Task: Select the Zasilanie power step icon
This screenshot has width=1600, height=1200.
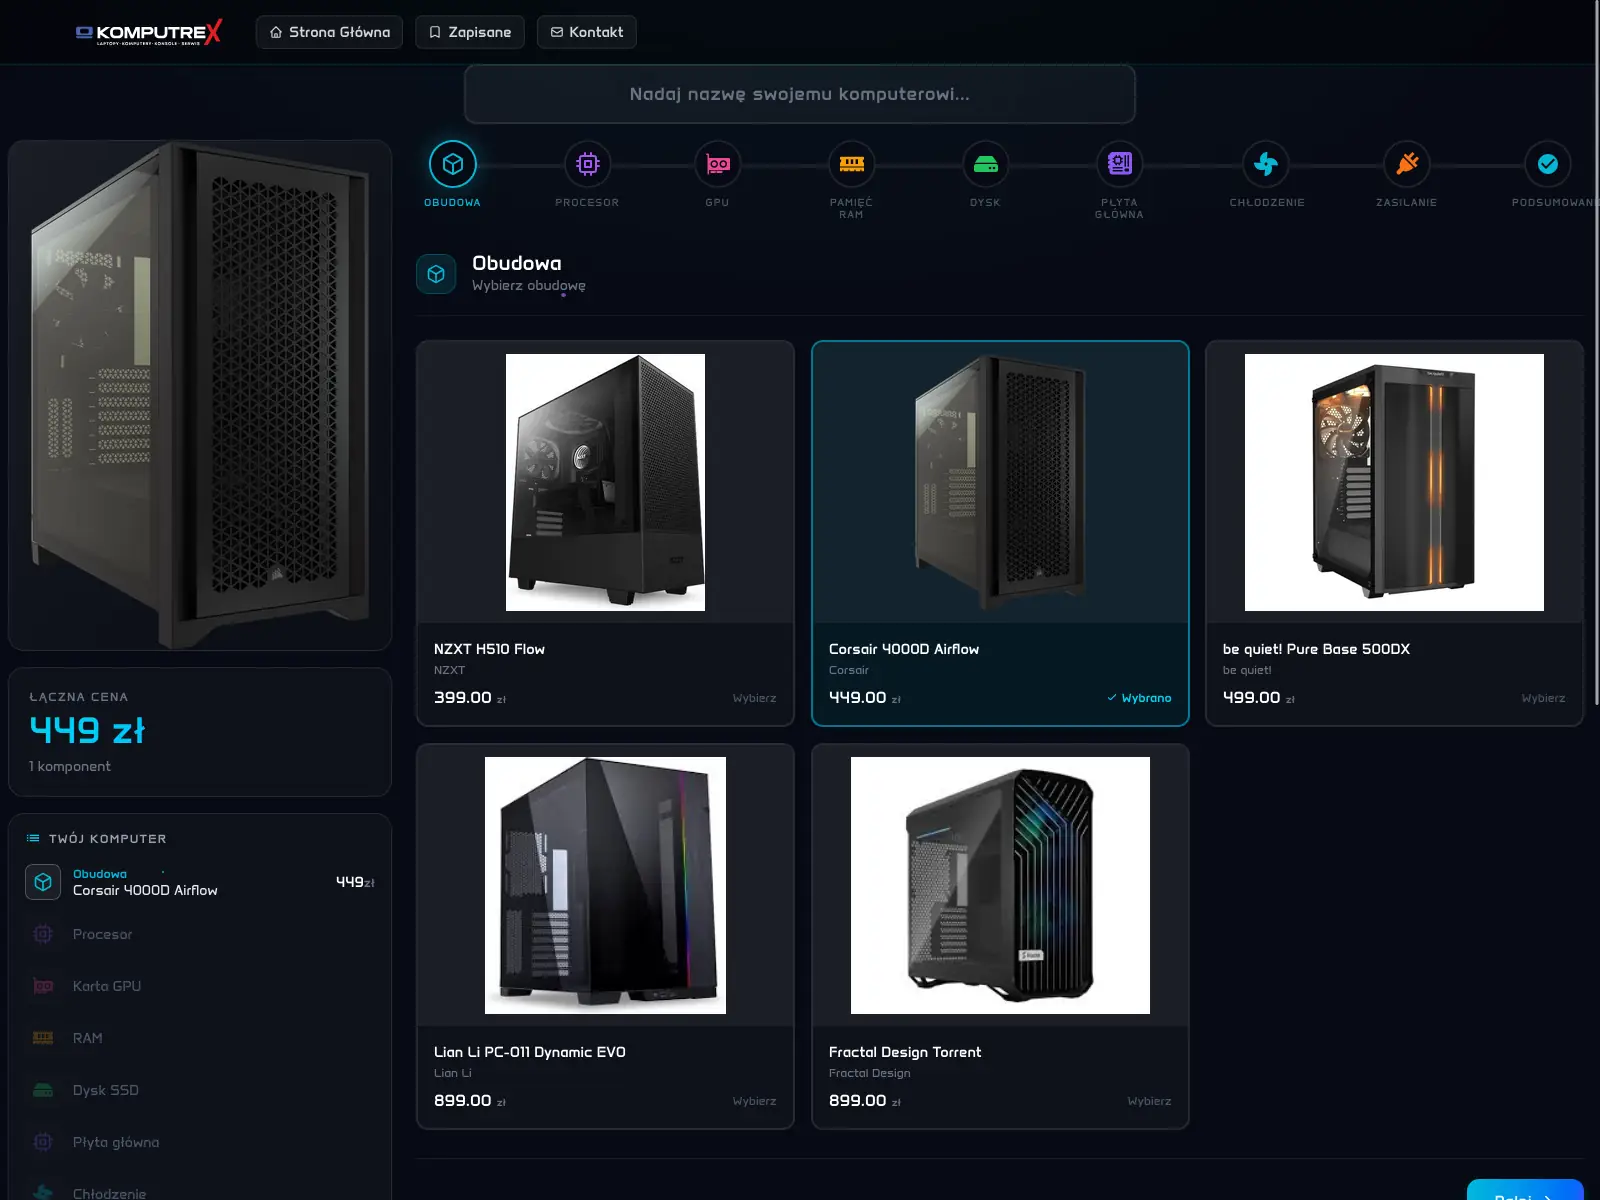Action: (1406, 163)
